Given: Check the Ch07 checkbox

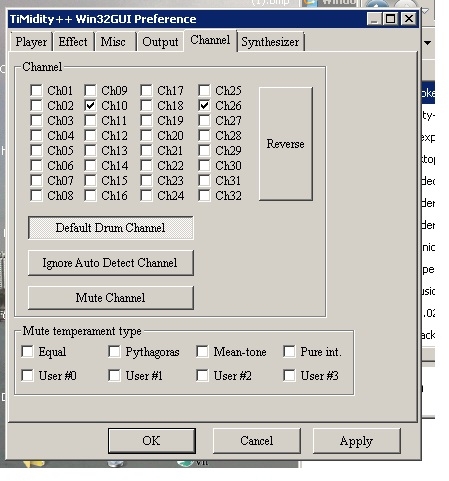Looking at the screenshot, I should coord(36,180).
